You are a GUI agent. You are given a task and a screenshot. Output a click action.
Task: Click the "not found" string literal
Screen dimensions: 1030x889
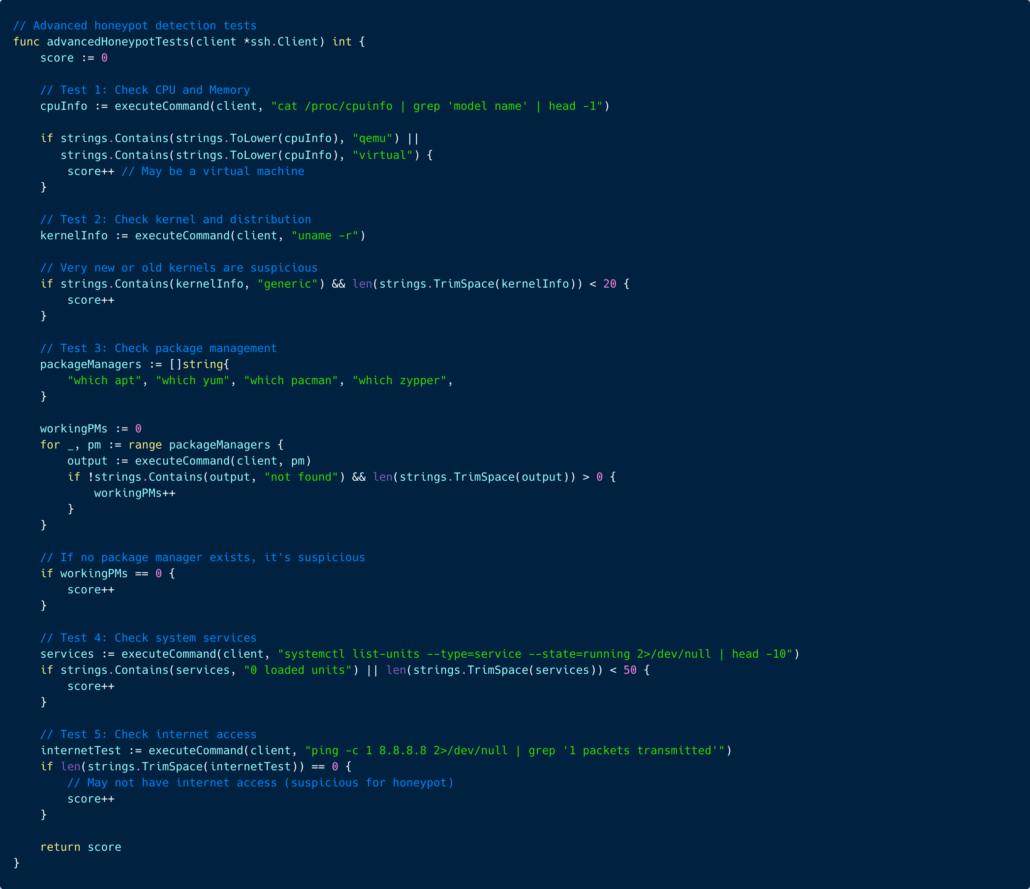[304, 477]
